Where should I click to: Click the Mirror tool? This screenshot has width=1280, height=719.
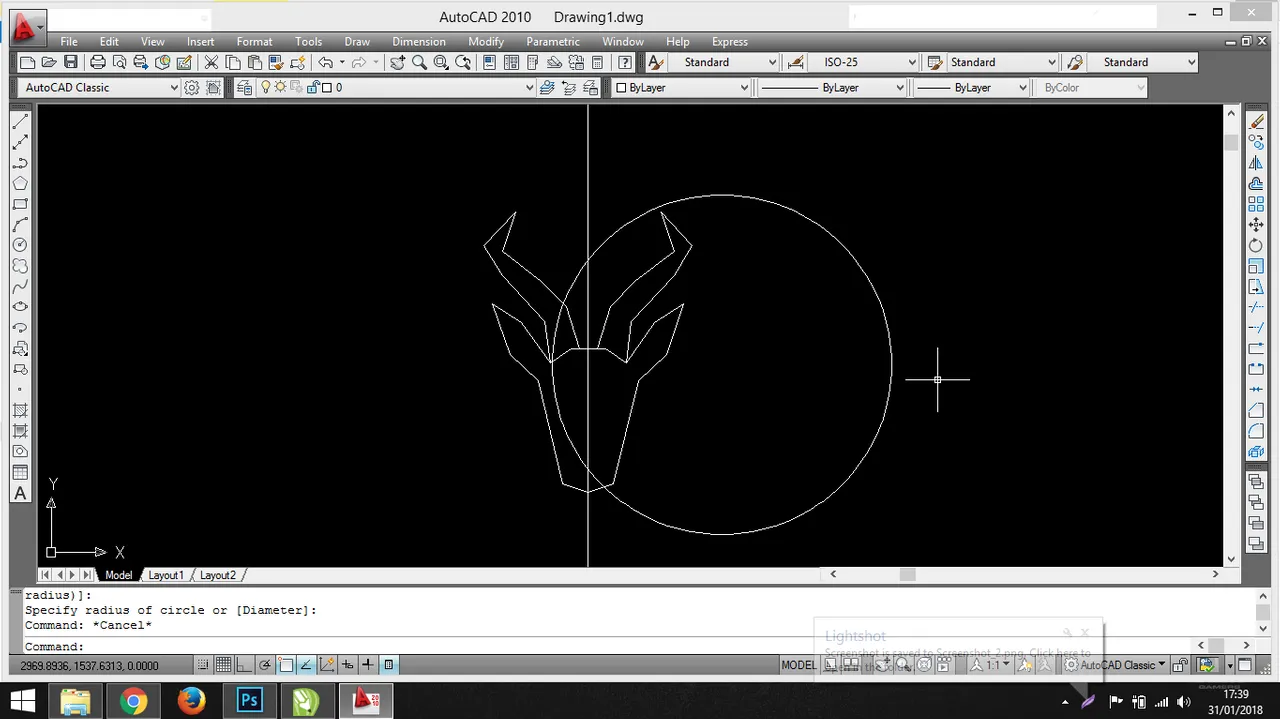tap(1257, 163)
